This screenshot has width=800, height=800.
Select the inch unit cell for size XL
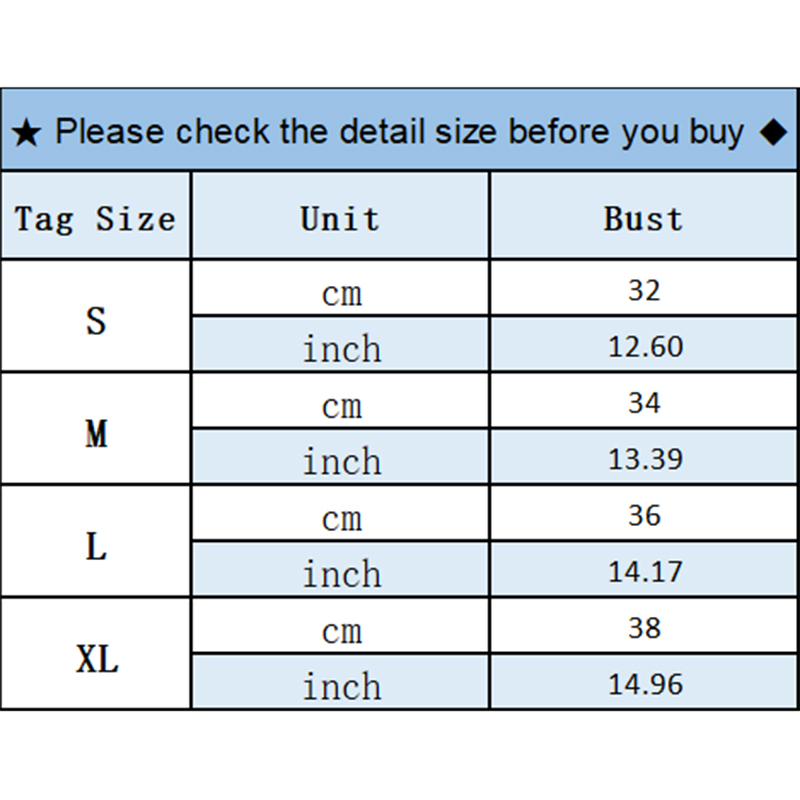tap(341, 686)
